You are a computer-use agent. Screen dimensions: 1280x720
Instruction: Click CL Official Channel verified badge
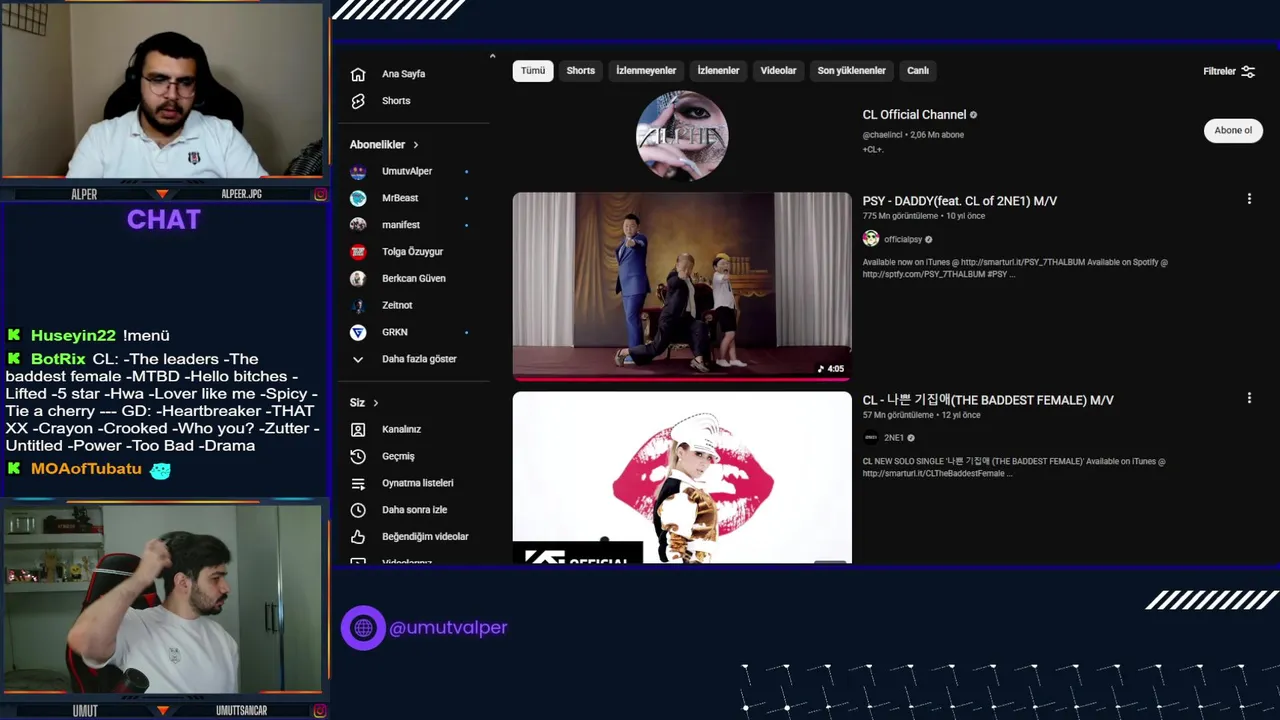973,115
